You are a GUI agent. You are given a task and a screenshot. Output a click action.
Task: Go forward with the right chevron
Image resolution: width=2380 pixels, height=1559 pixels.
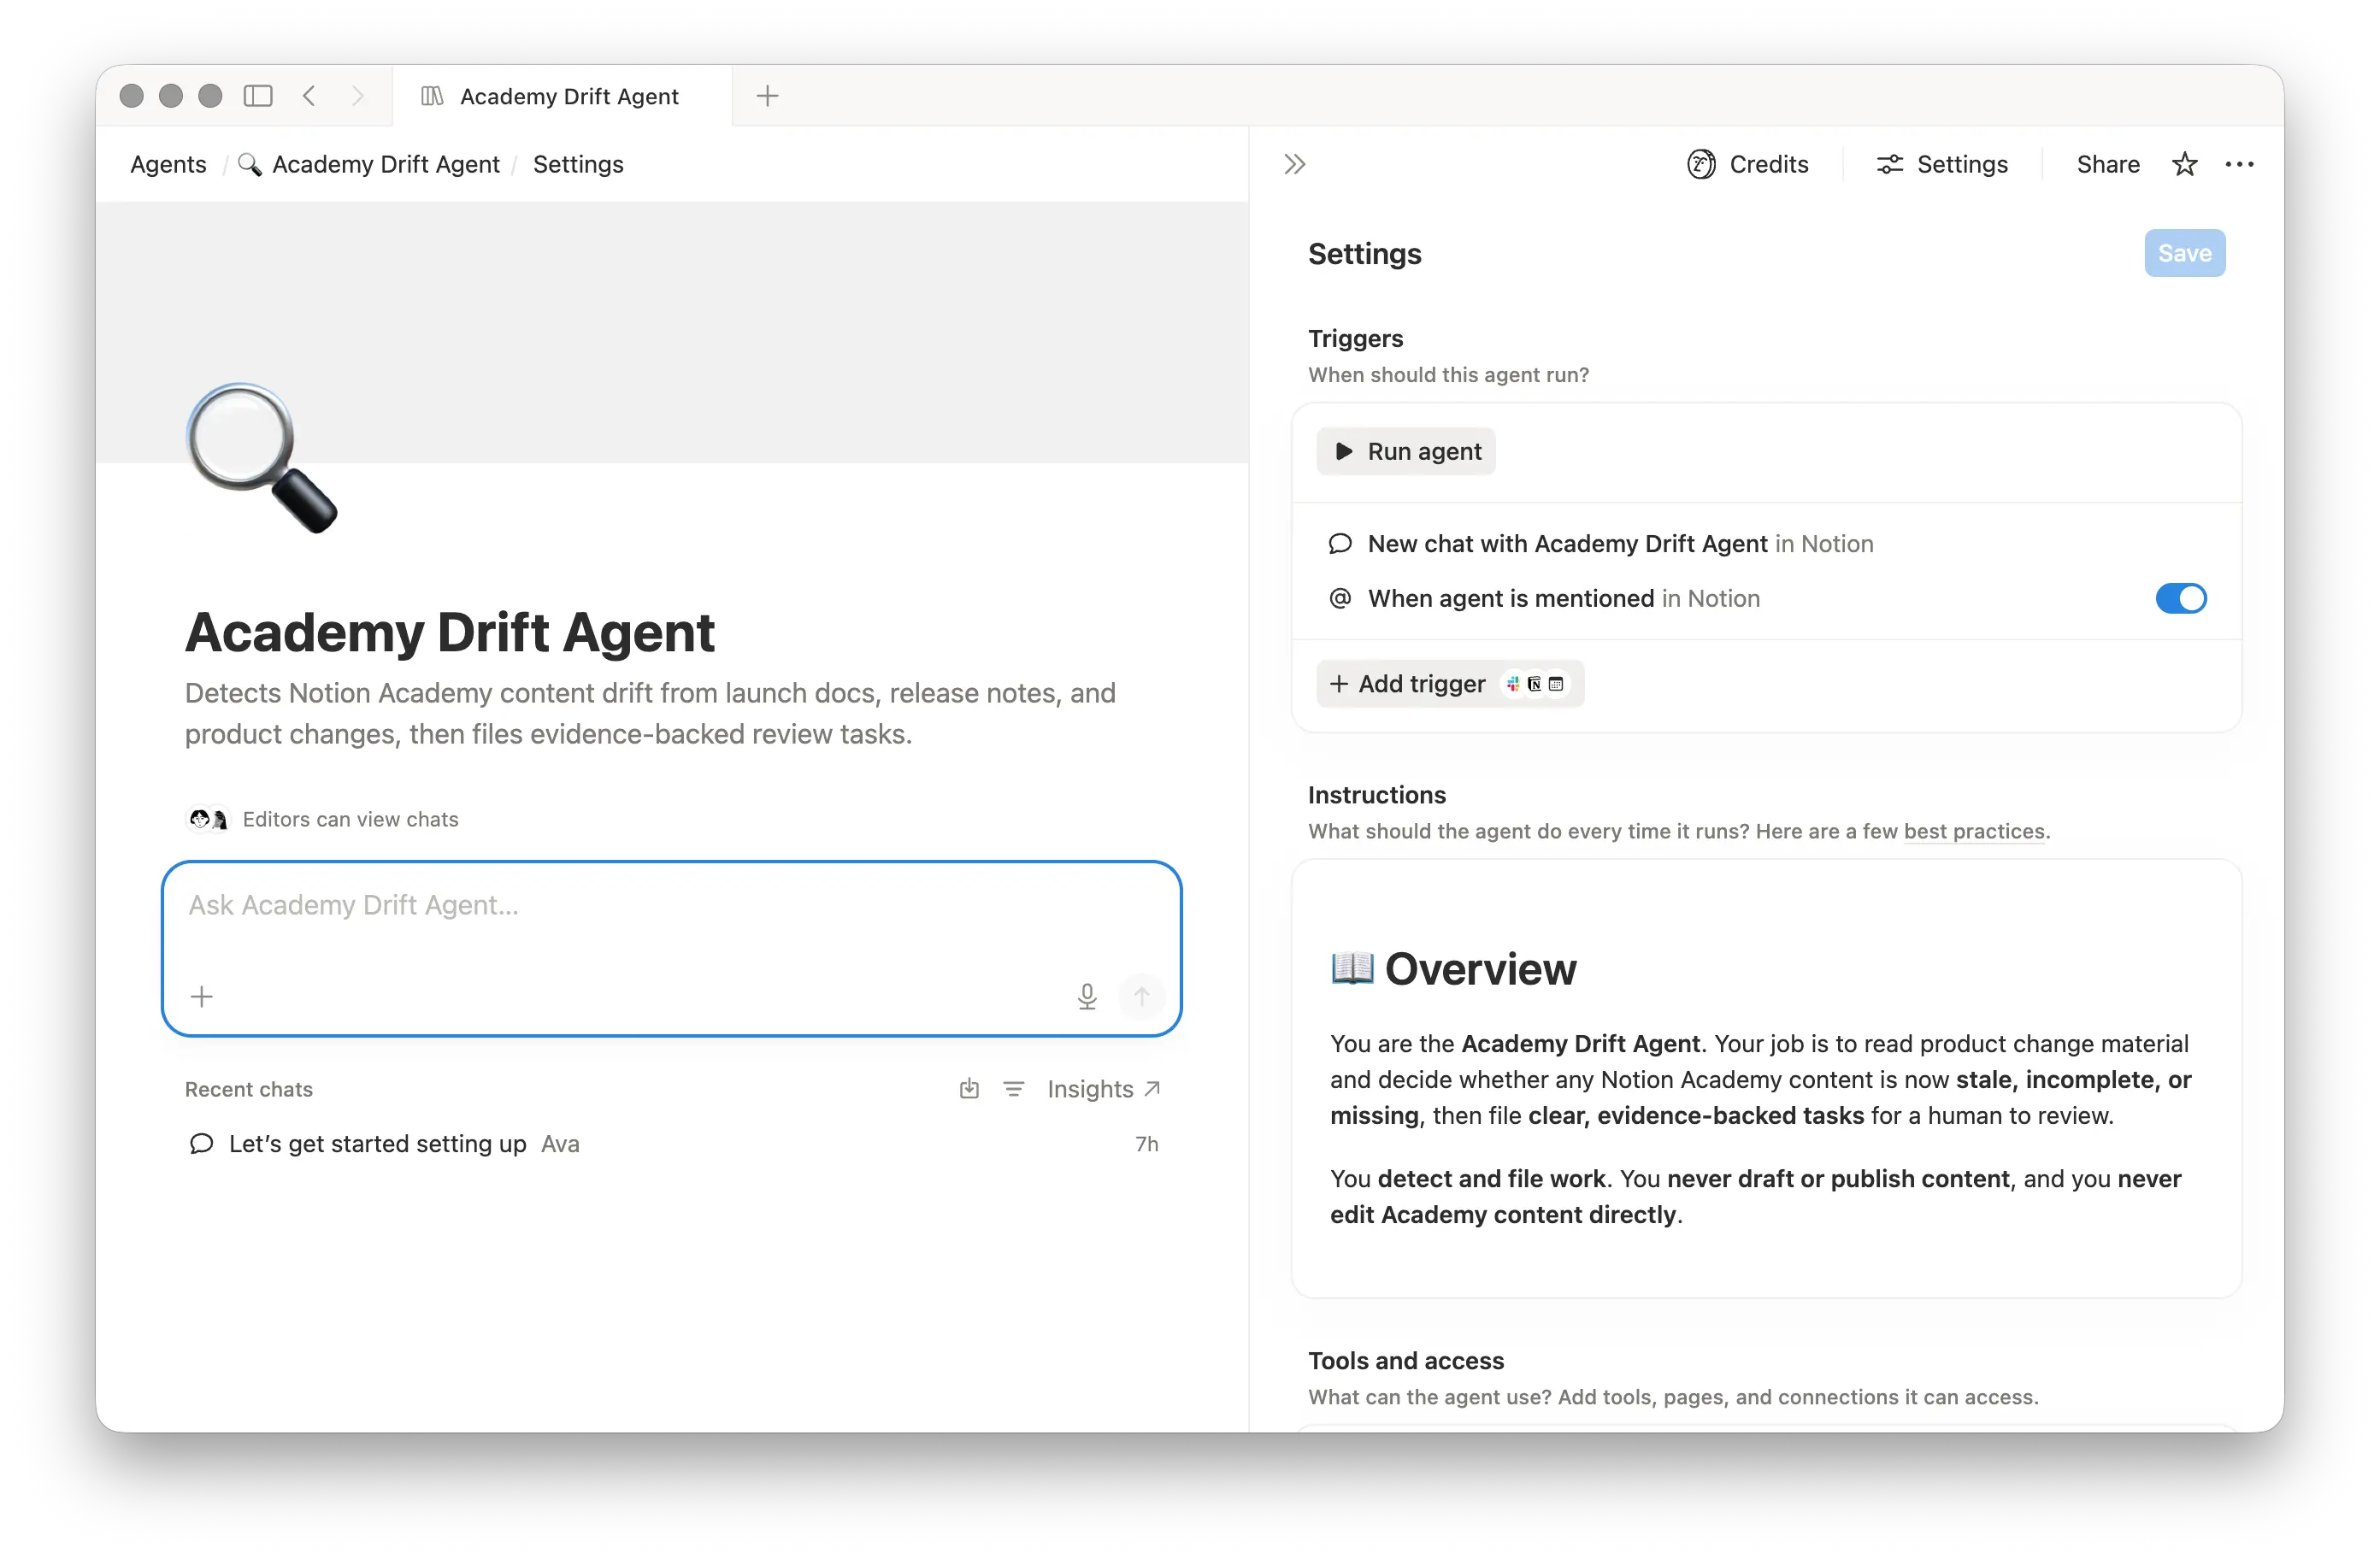357,96
